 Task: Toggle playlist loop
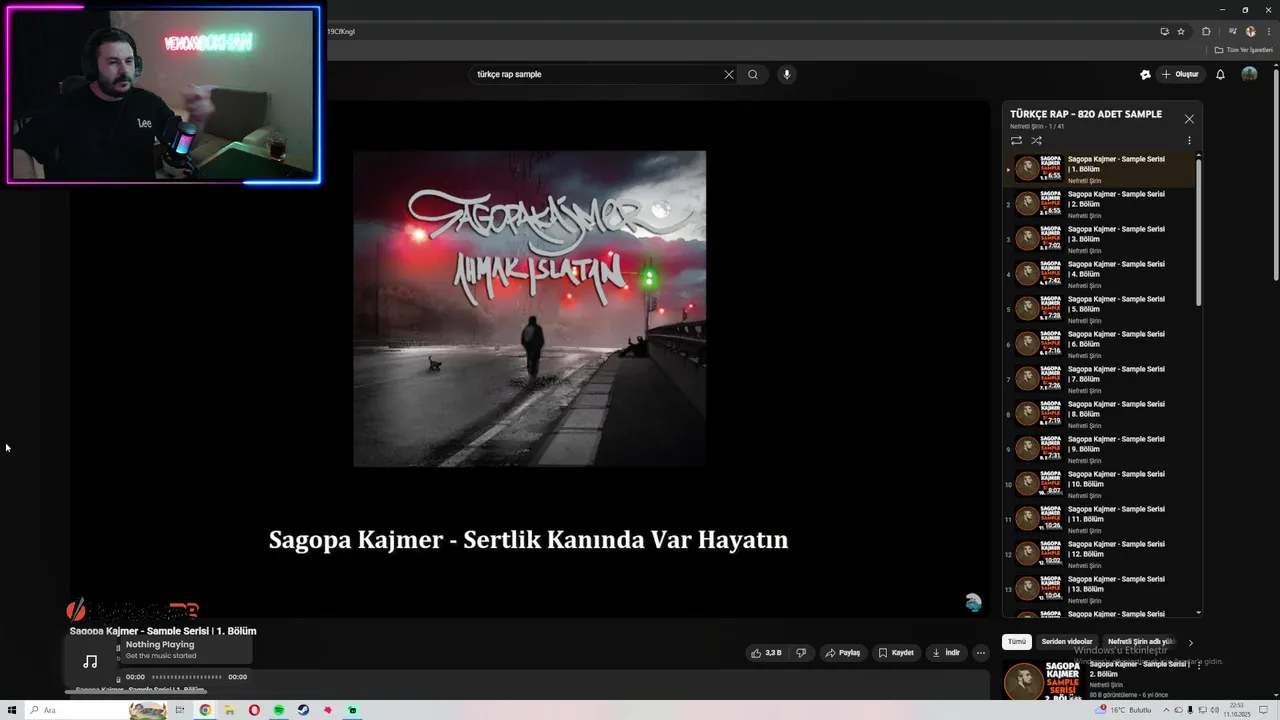tap(1016, 140)
